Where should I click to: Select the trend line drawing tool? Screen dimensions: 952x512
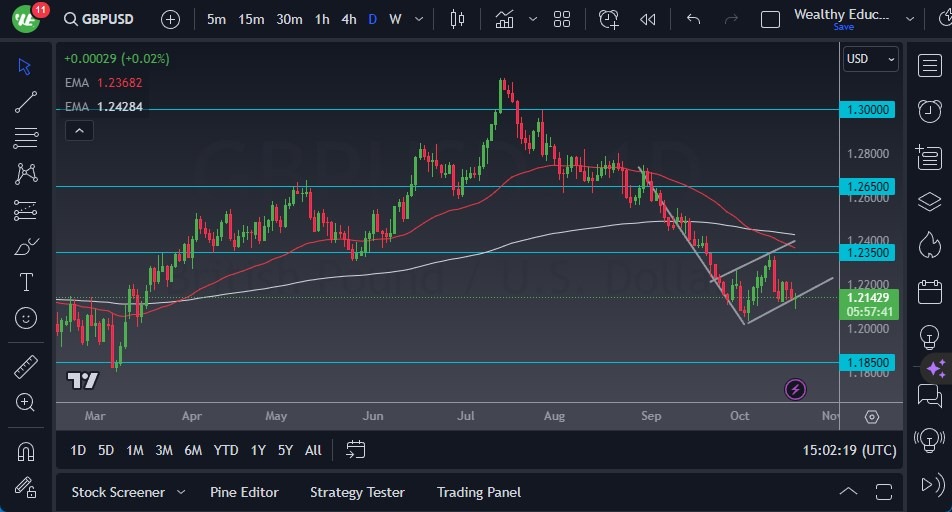[26, 101]
